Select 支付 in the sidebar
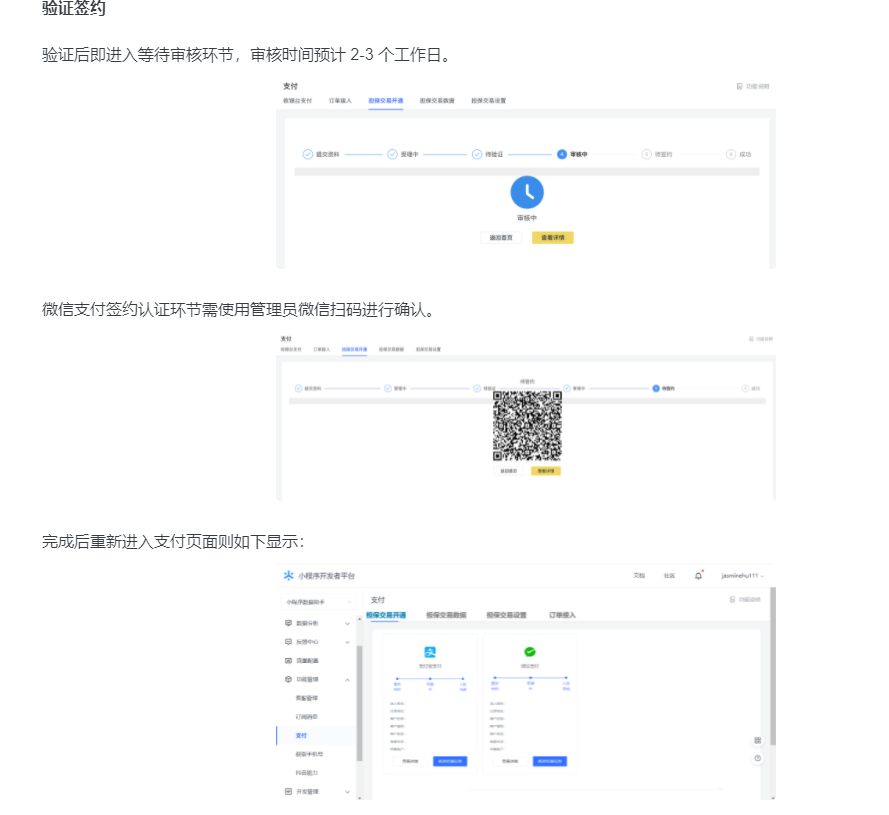Image resolution: width=889 pixels, height=815 pixels. point(301,736)
